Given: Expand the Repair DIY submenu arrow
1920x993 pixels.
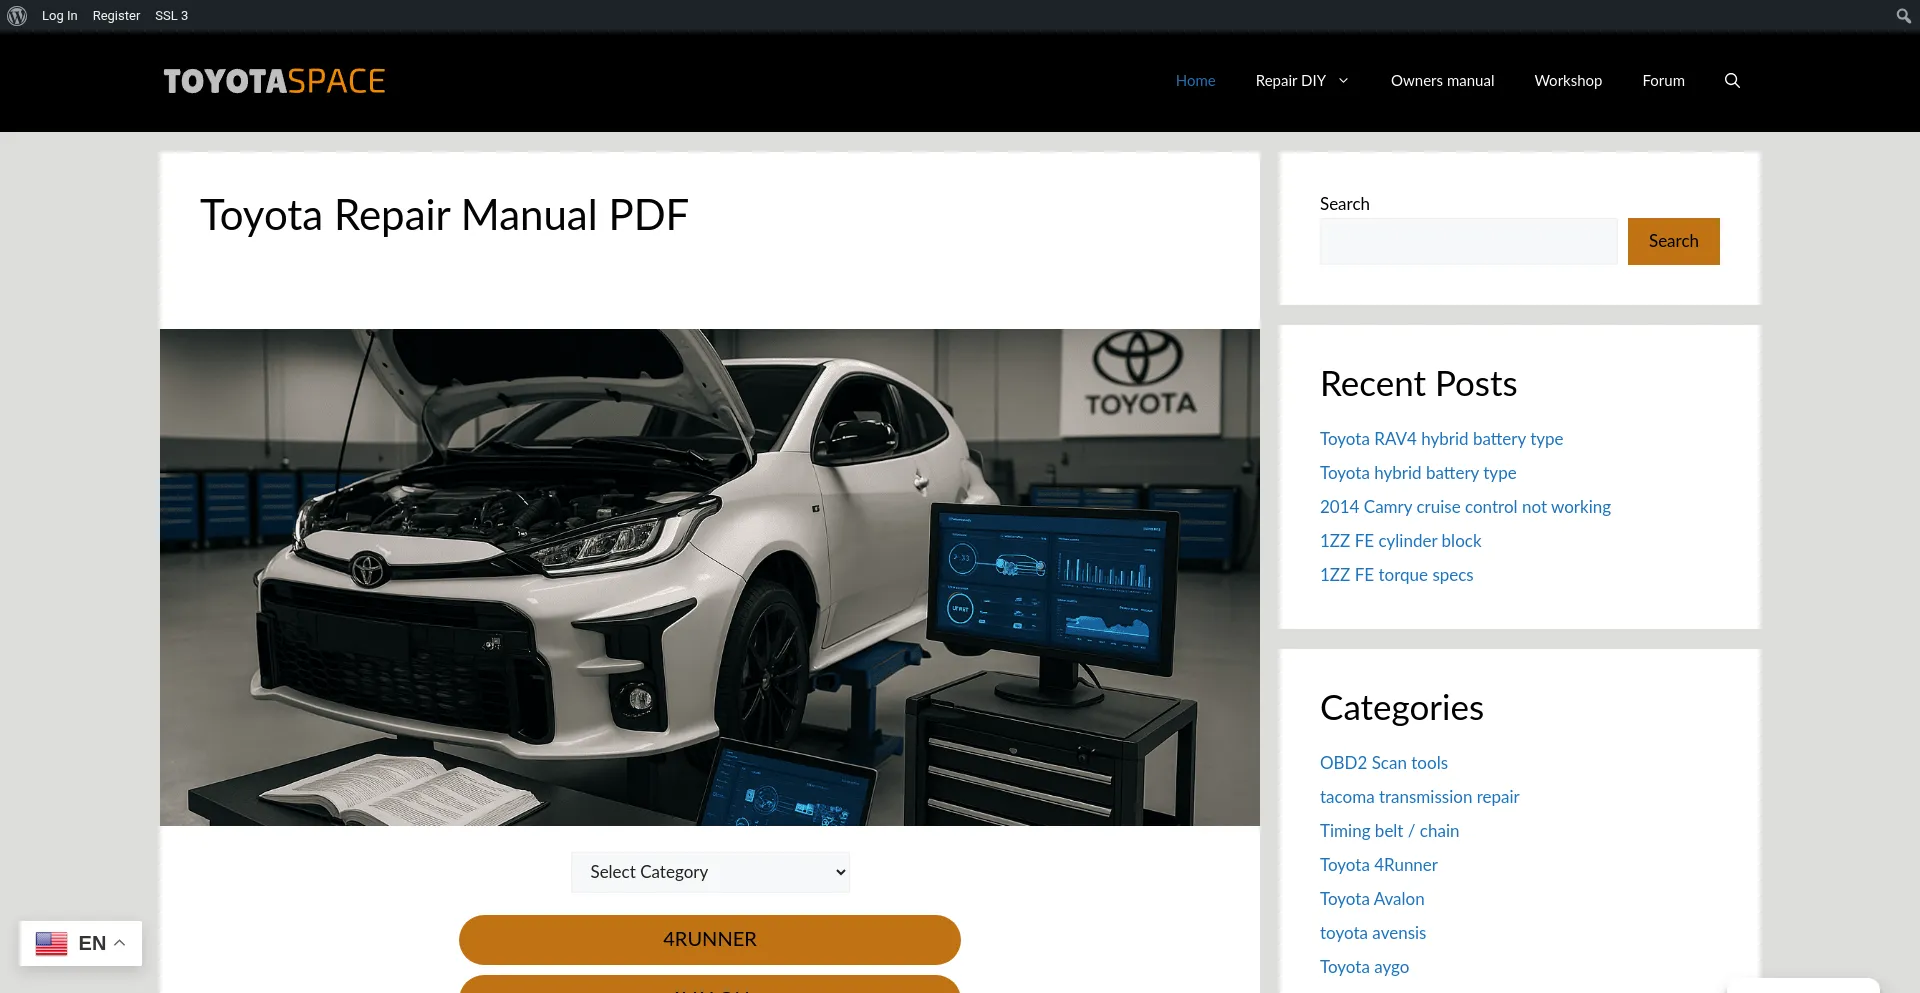Looking at the screenshot, I should 1343,81.
